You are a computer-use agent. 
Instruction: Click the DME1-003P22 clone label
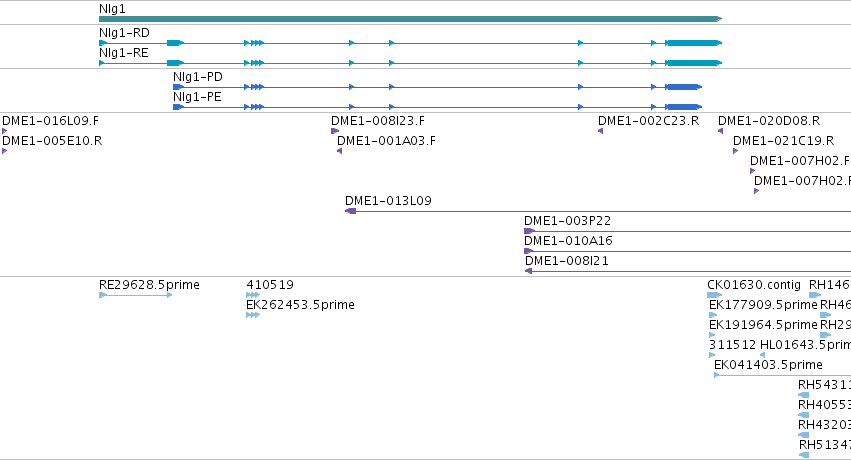coord(567,221)
